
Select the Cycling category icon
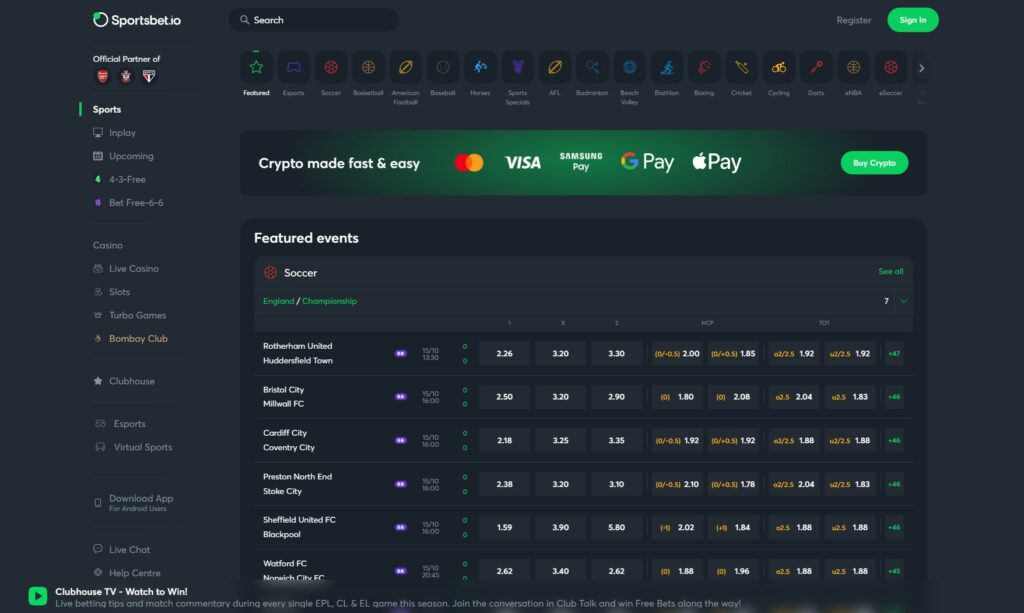778,67
